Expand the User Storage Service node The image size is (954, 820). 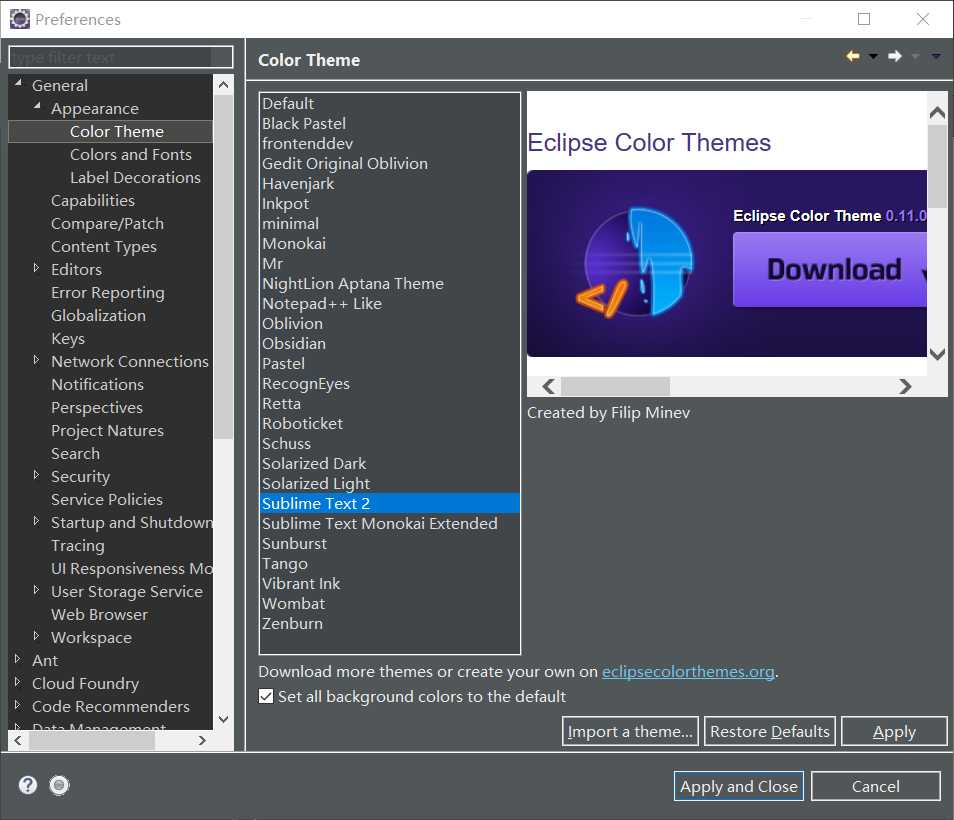coord(36,590)
